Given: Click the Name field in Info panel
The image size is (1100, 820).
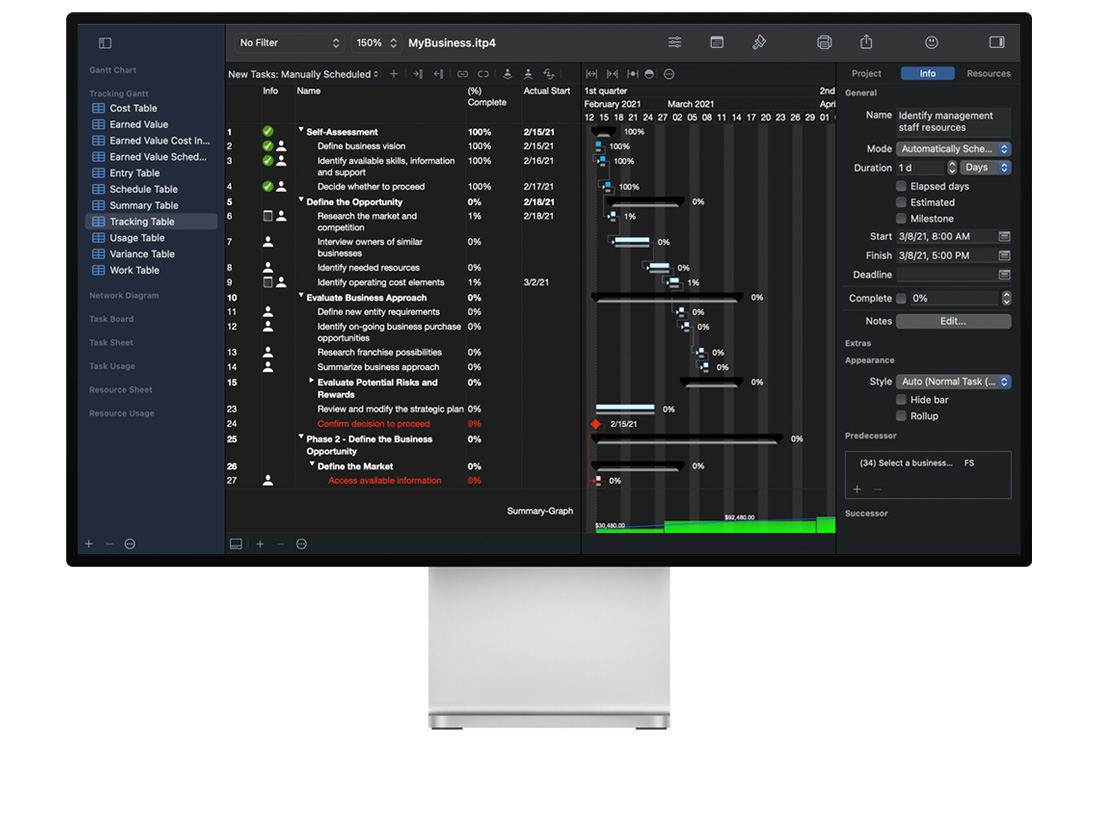Looking at the screenshot, I should pyautogui.click(x=953, y=121).
